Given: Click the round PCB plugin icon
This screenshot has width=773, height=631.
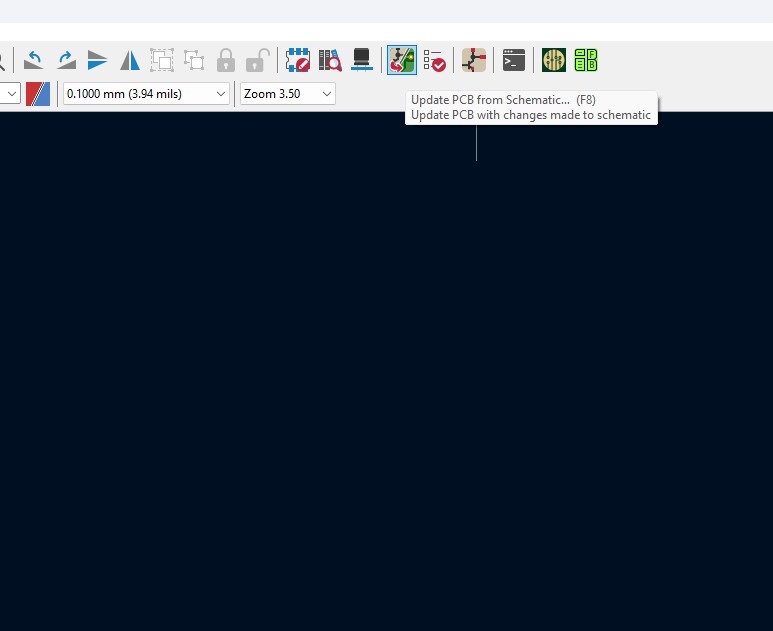Looking at the screenshot, I should 554,60.
